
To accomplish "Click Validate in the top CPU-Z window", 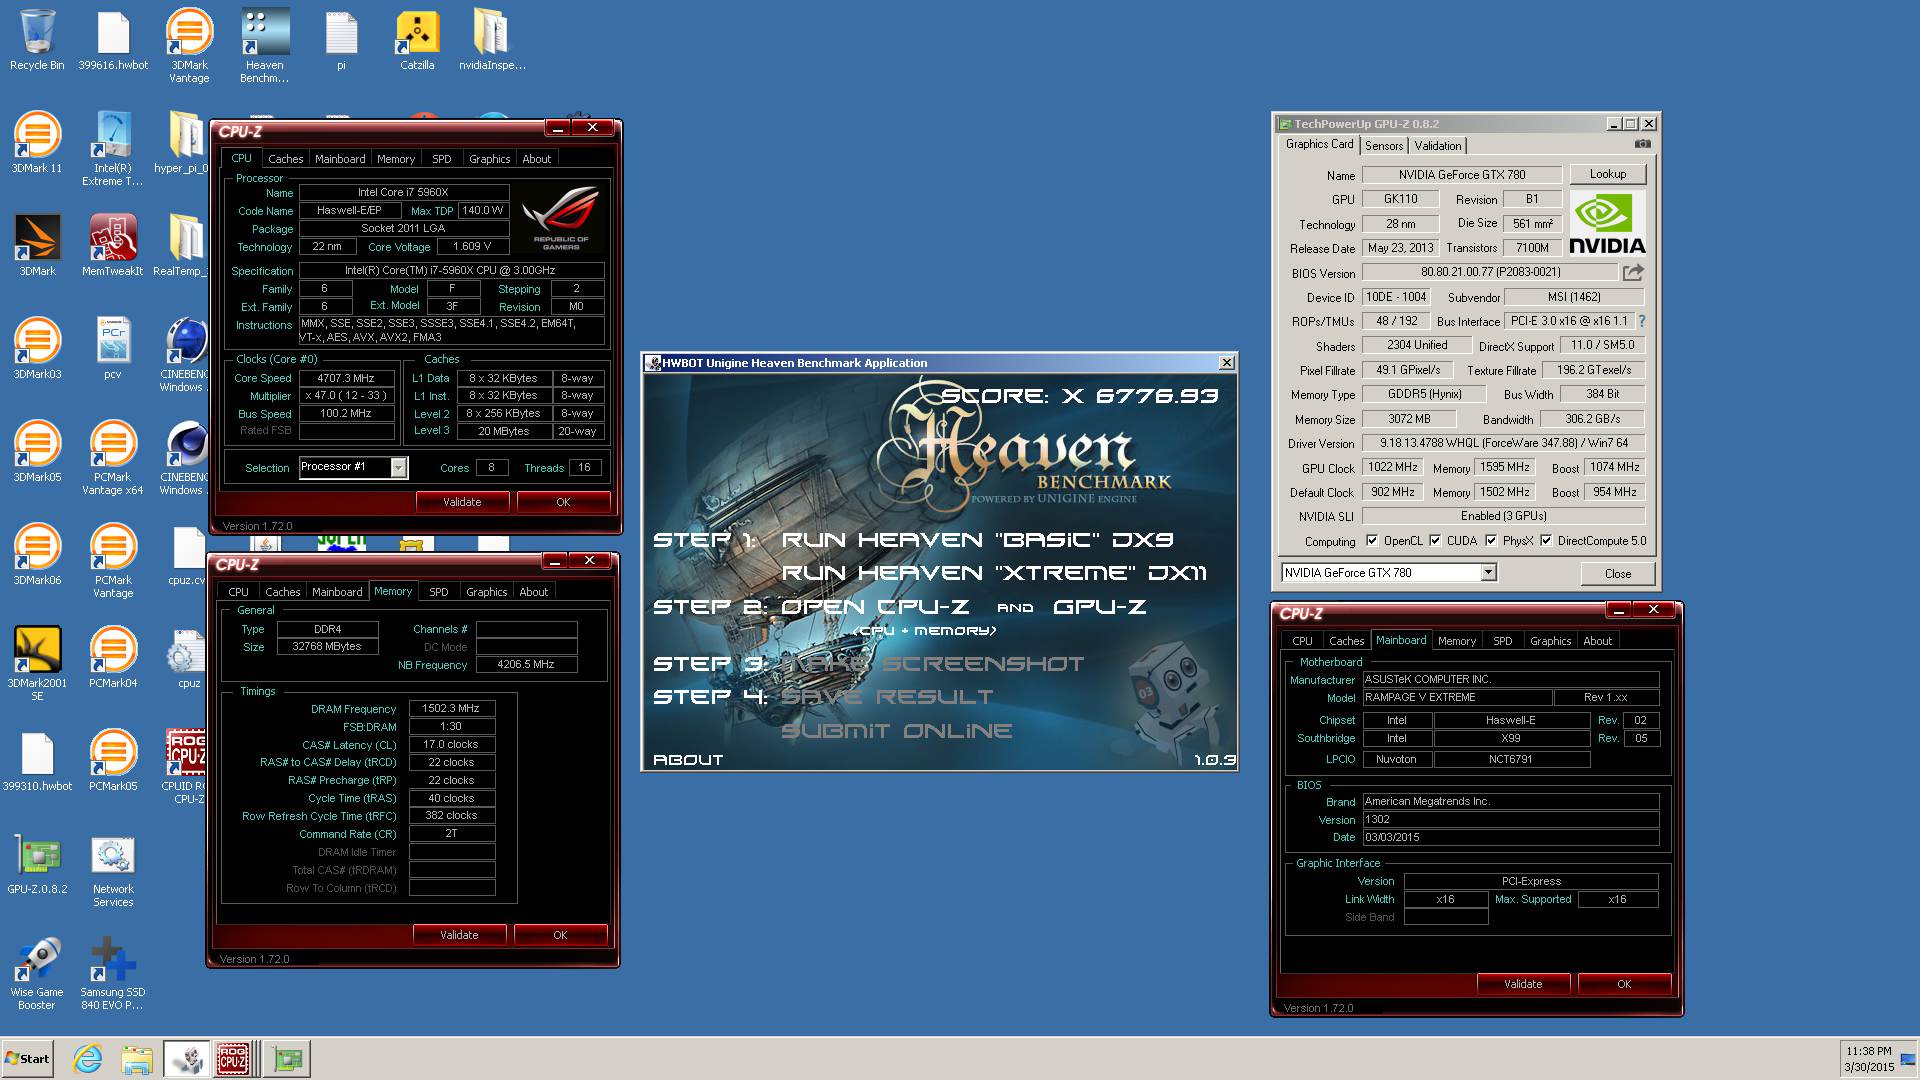I will click(462, 502).
